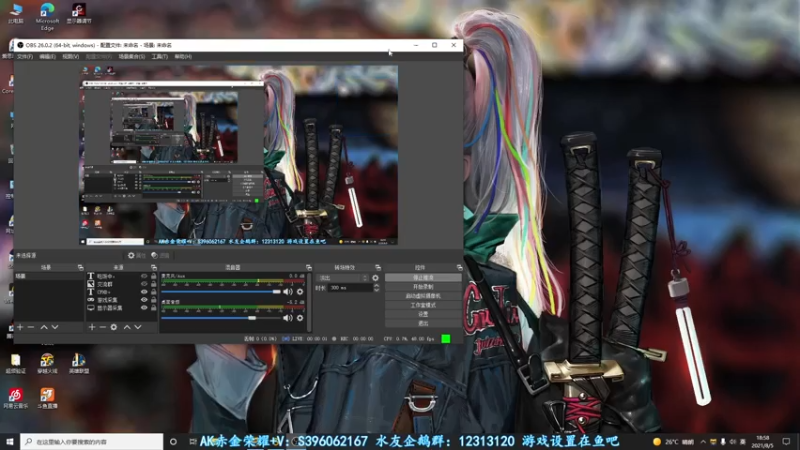Image resolution: width=800 pixels, height=450 pixels.
Task: Move scene up with the Scenes up arrow
Action: tap(44, 327)
